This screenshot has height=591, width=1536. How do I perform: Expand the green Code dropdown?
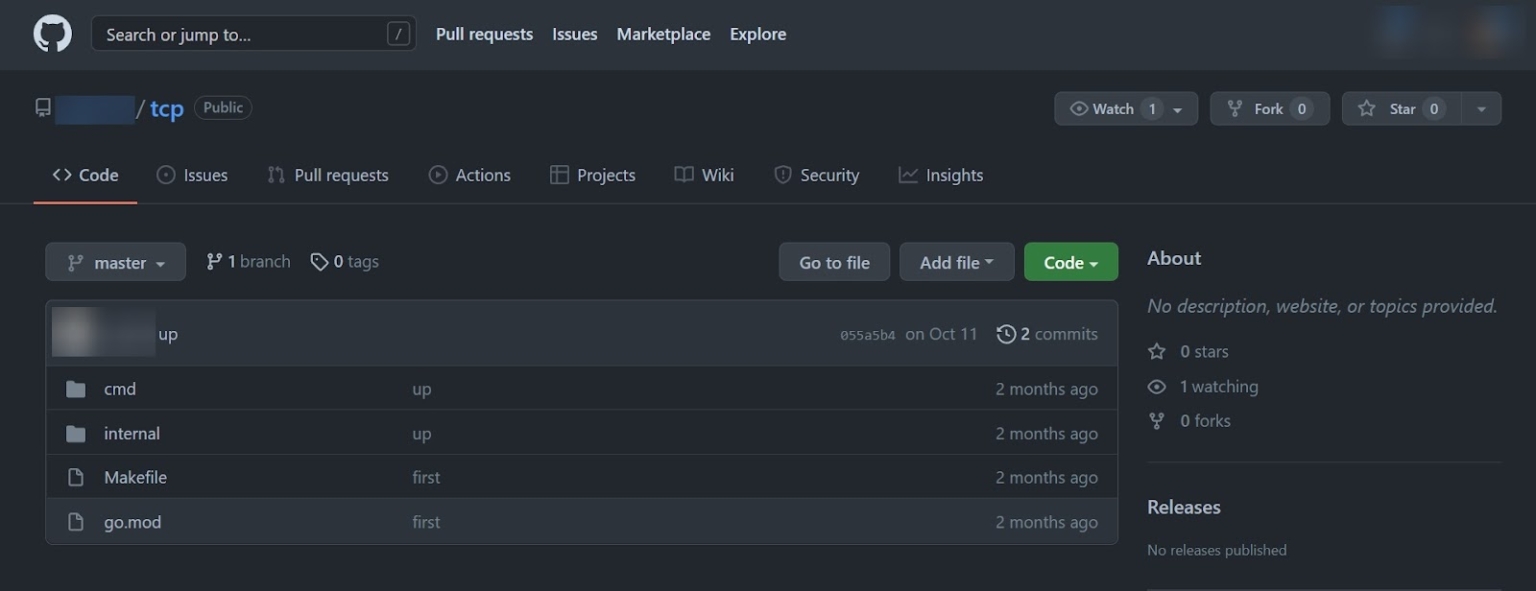pyautogui.click(x=1070, y=263)
